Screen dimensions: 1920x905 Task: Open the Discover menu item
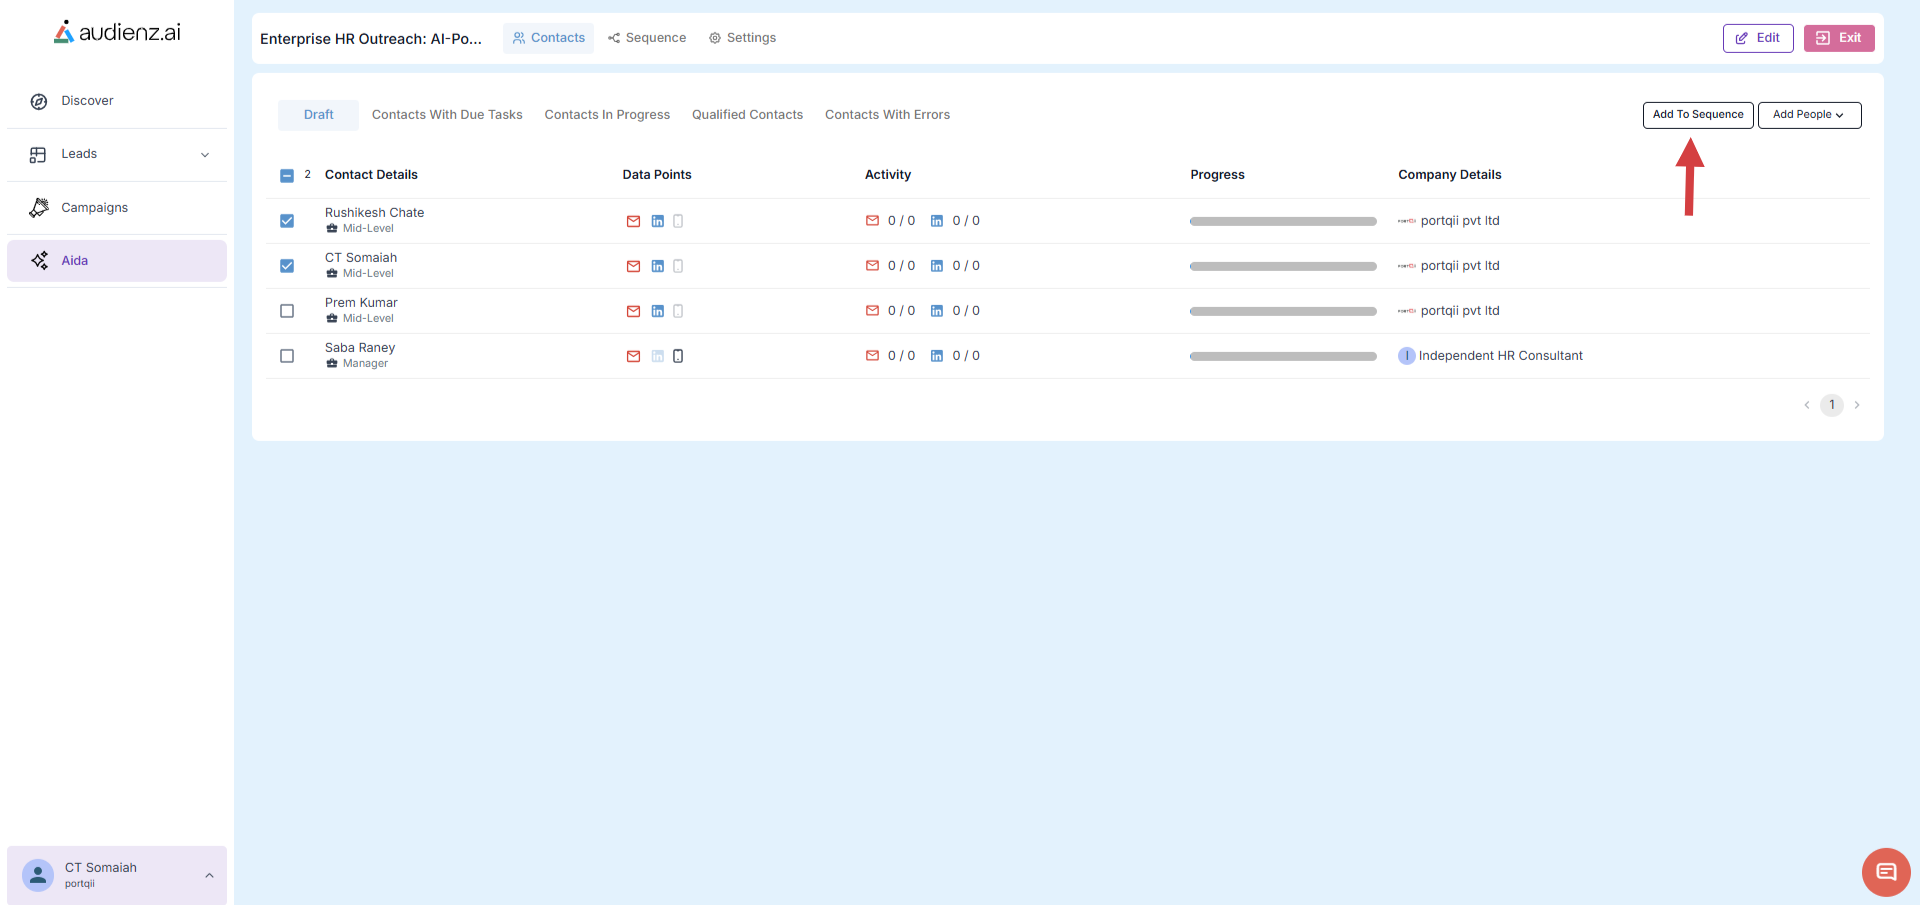[117, 101]
